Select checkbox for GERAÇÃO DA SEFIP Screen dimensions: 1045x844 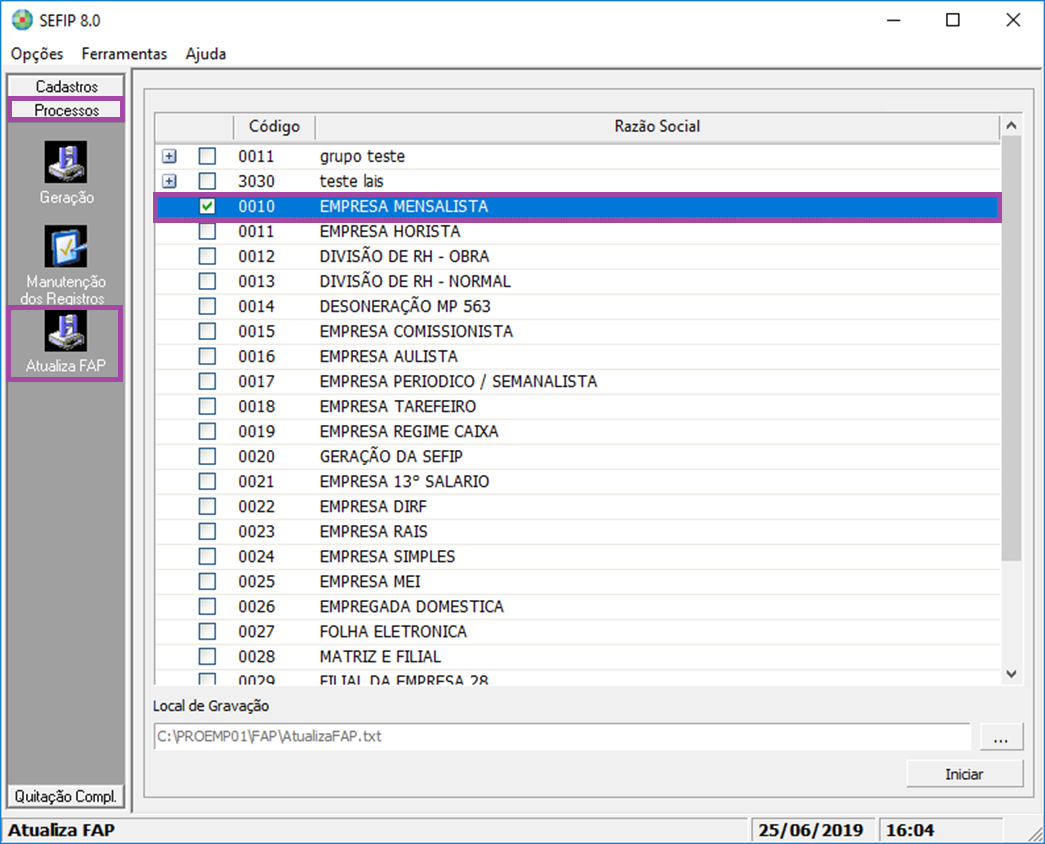[207, 456]
